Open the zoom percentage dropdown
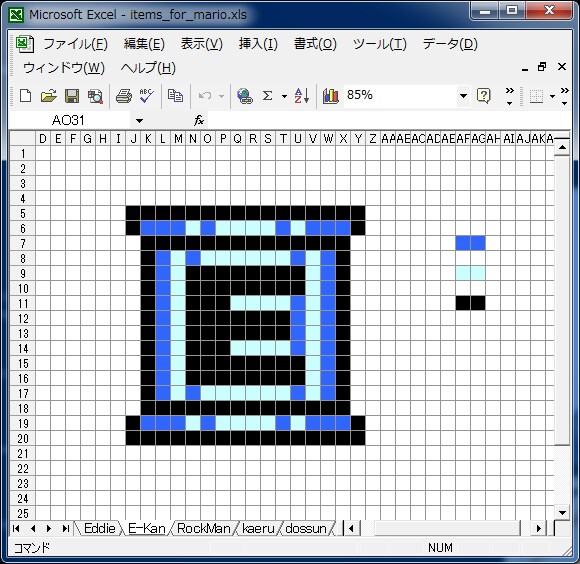Screen dimensions: 580x564 click(x=463, y=96)
